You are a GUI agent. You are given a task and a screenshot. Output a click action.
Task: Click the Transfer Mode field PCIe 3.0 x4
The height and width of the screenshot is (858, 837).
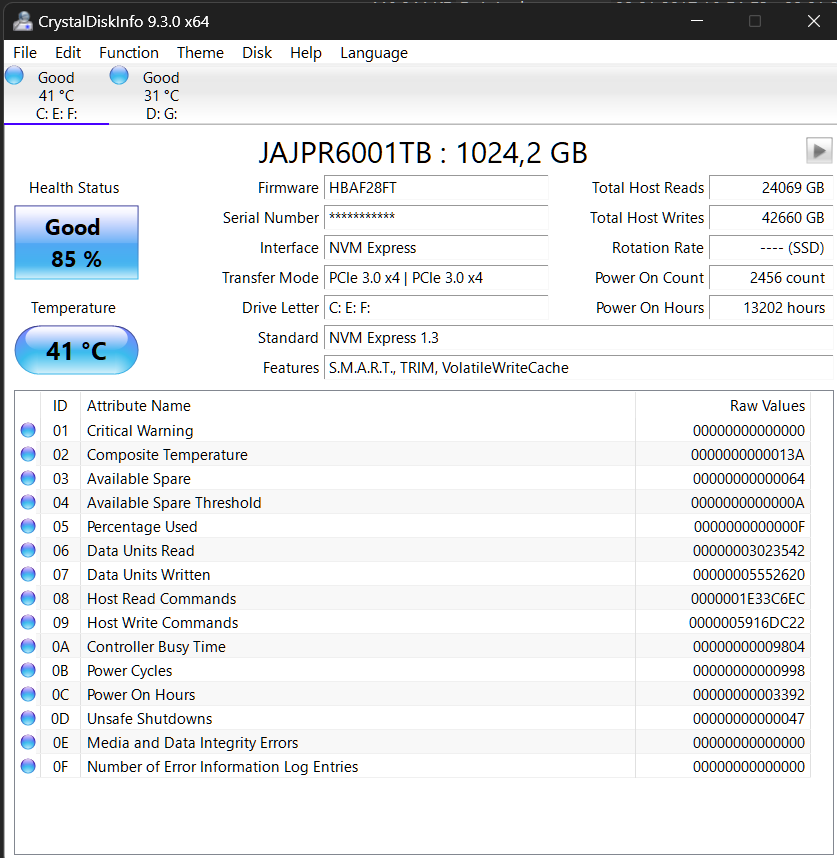pyautogui.click(x=436, y=278)
